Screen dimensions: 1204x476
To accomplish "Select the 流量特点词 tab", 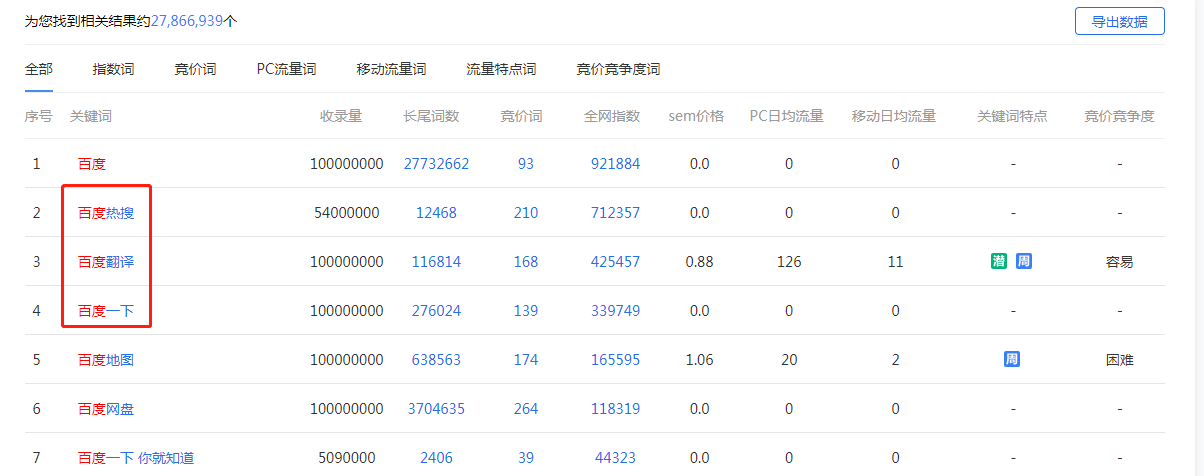I will 501,69.
